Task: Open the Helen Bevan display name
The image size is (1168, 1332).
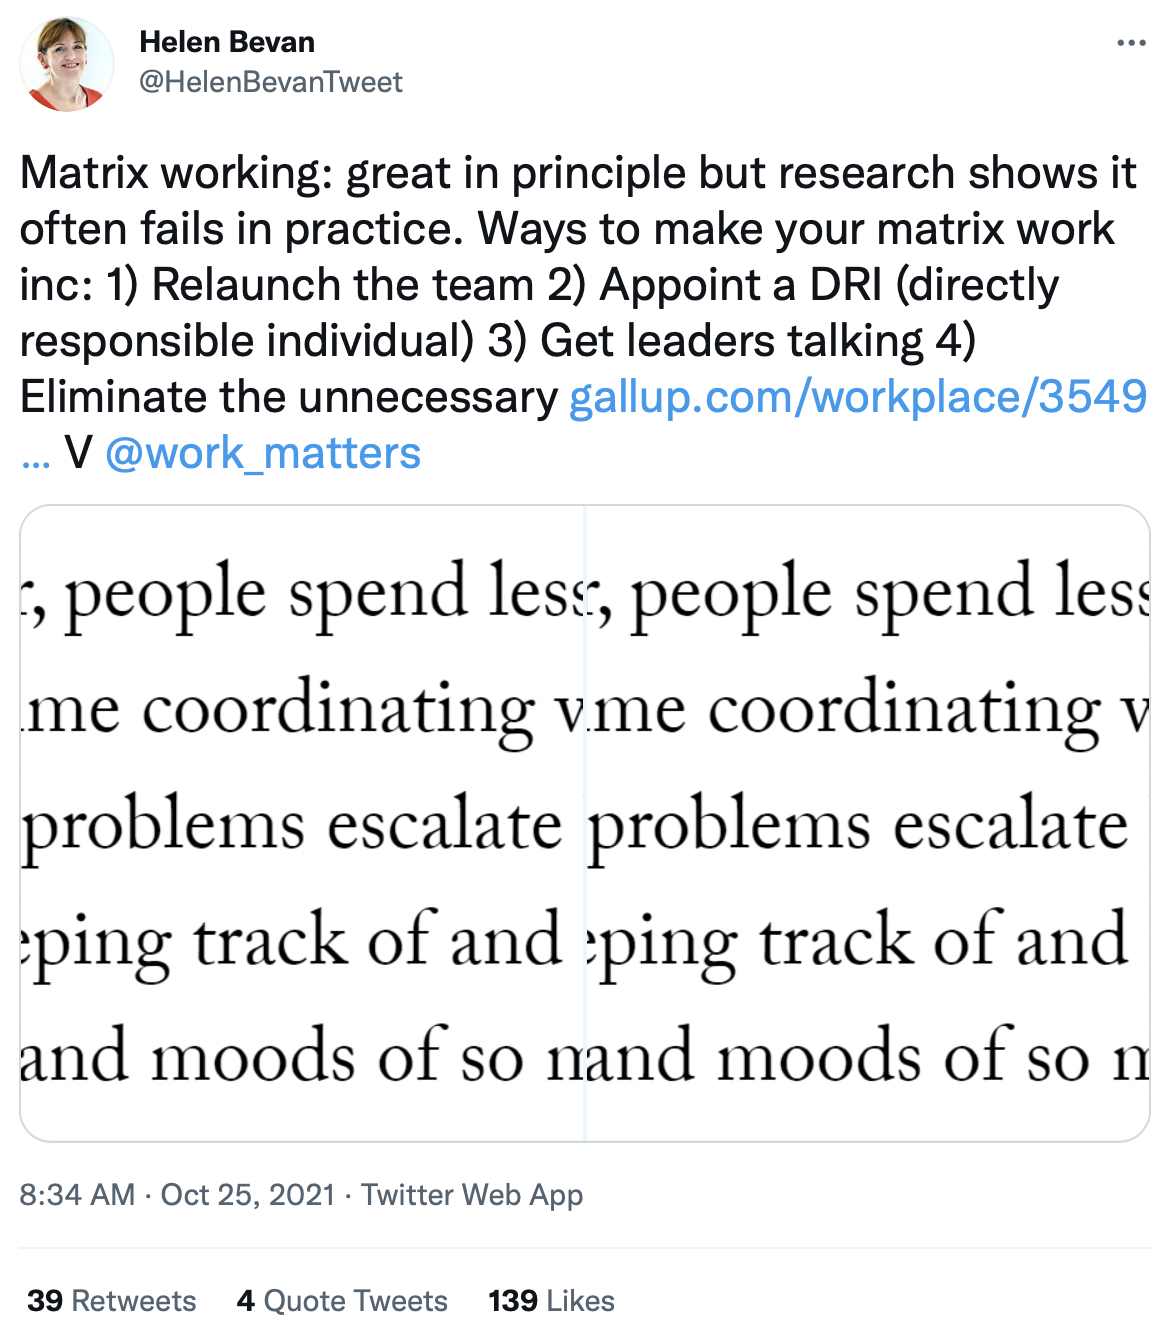Action: click(227, 42)
